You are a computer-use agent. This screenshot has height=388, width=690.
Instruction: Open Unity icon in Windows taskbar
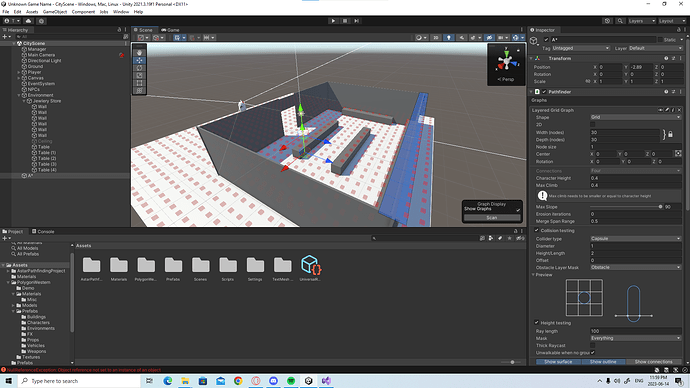pyautogui.click(x=308, y=381)
